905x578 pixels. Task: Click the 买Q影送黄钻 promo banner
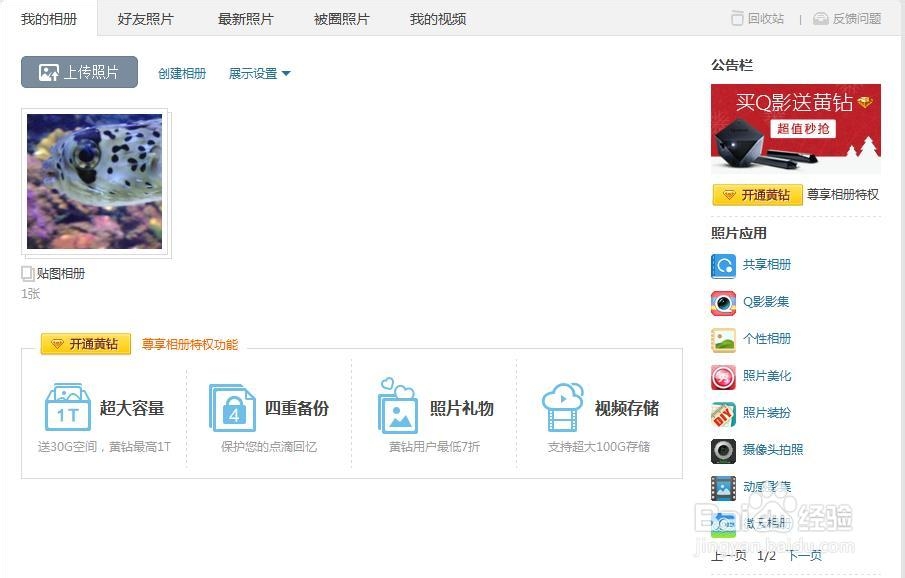[x=796, y=128]
